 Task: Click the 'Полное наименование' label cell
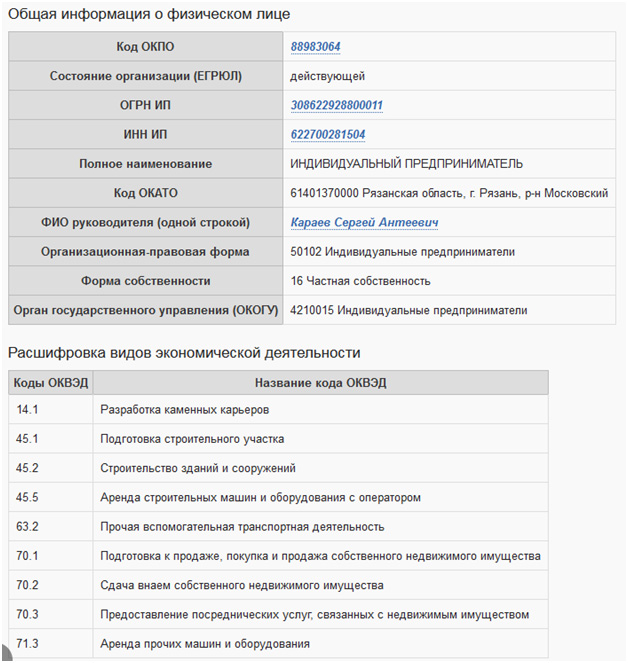(146, 164)
